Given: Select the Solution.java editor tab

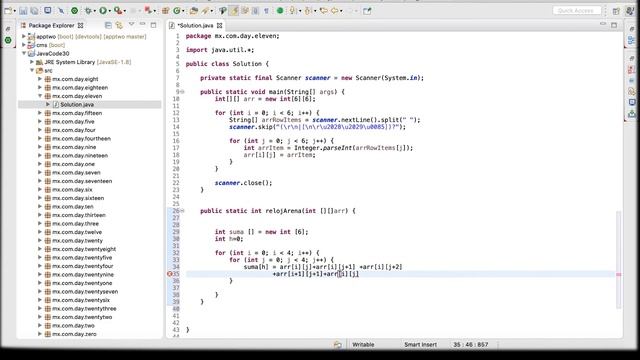Looking at the screenshot, I should [x=196, y=25].
